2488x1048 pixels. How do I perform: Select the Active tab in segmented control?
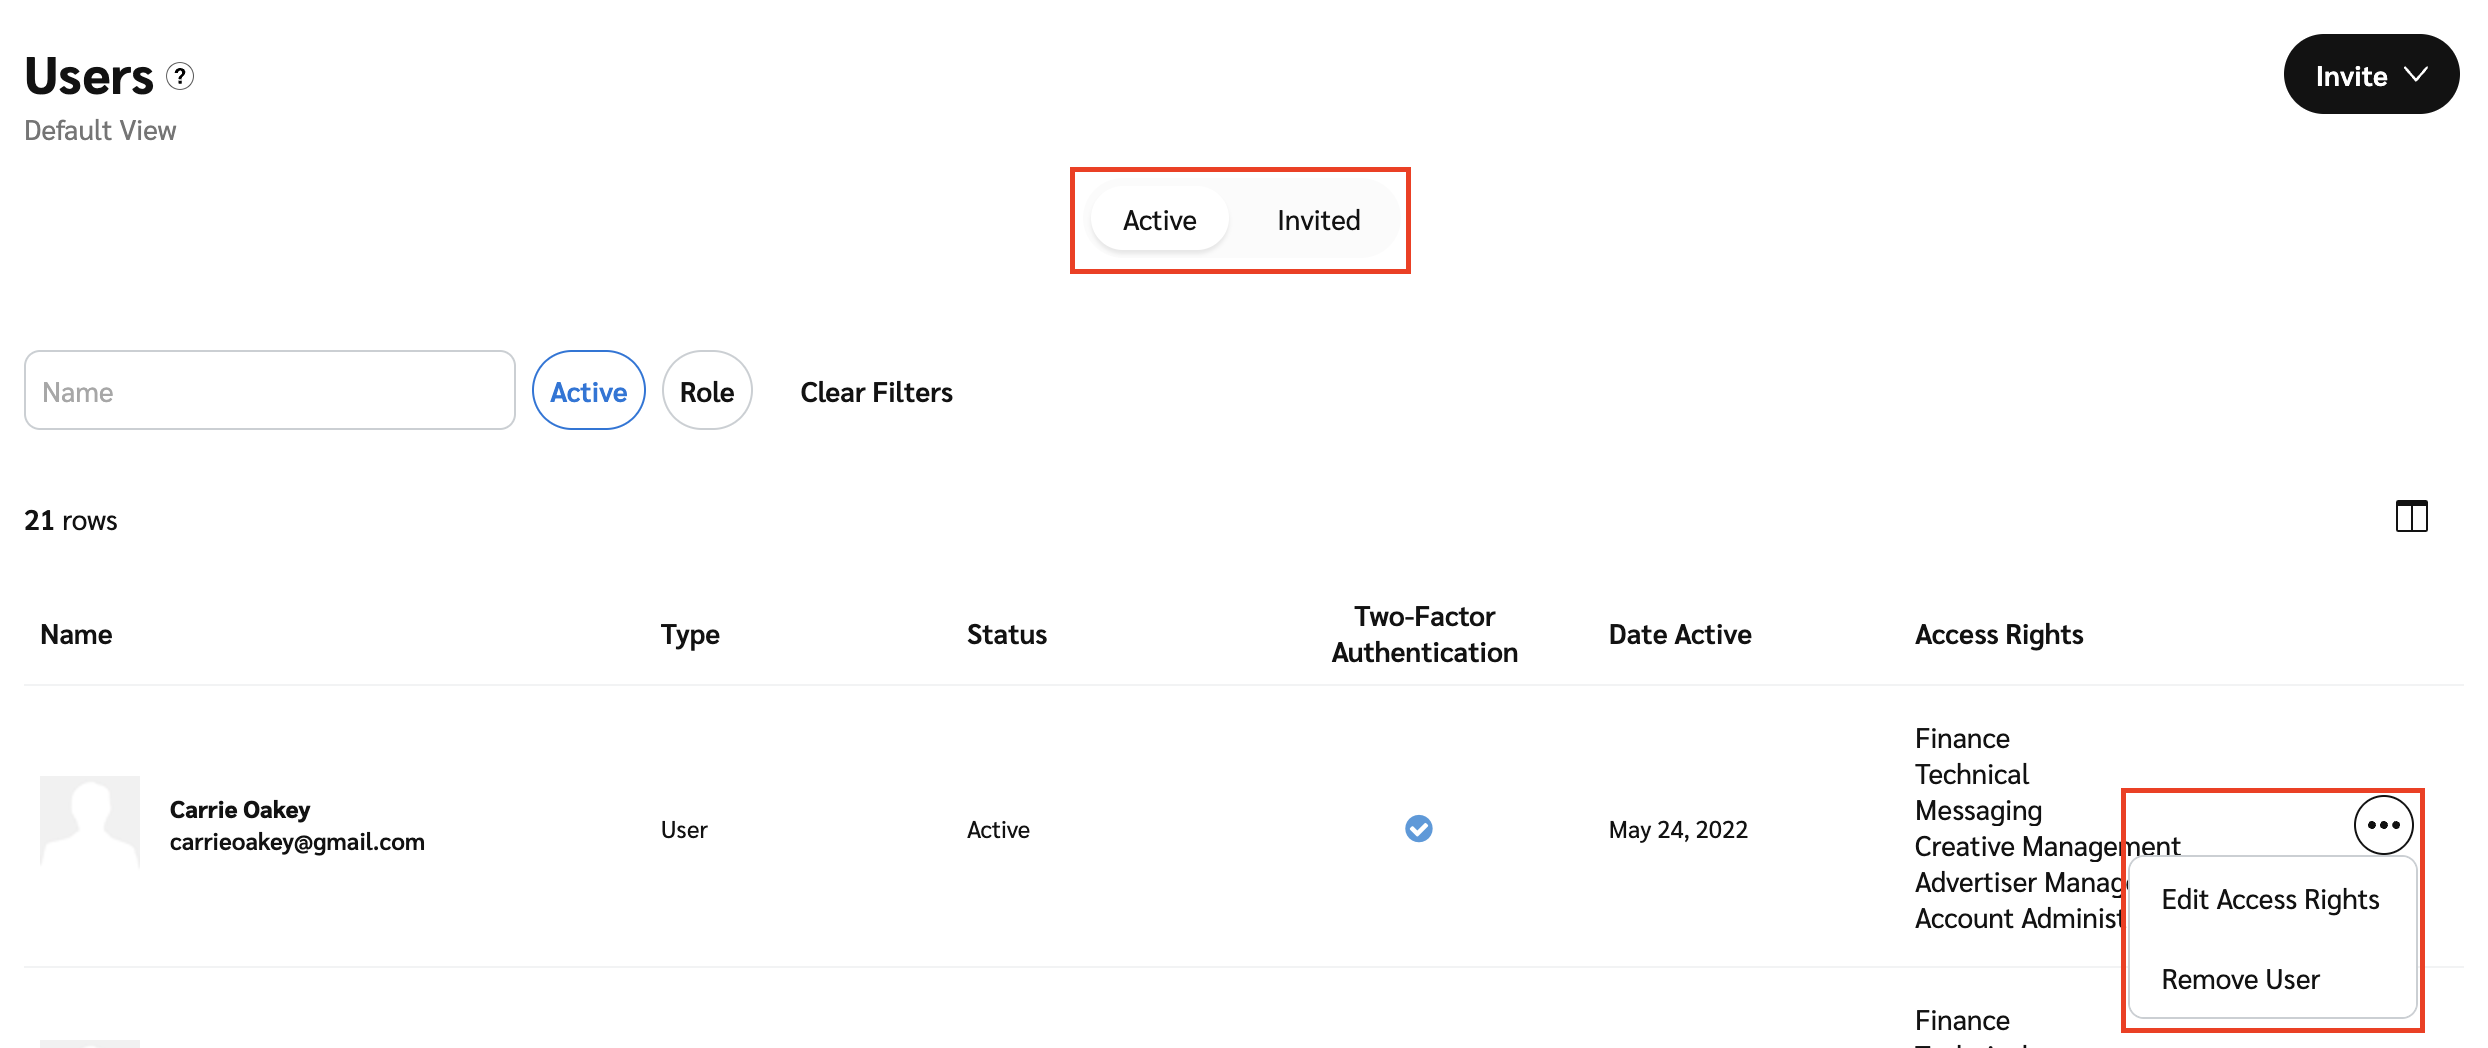(1159, 220)
